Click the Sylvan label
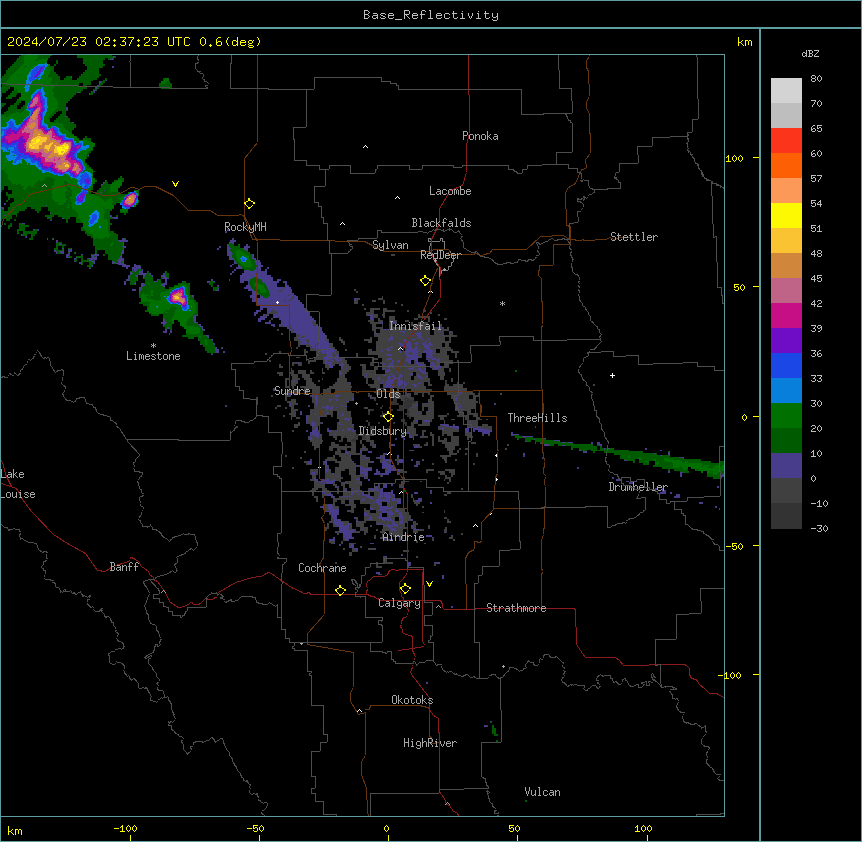 390,245
